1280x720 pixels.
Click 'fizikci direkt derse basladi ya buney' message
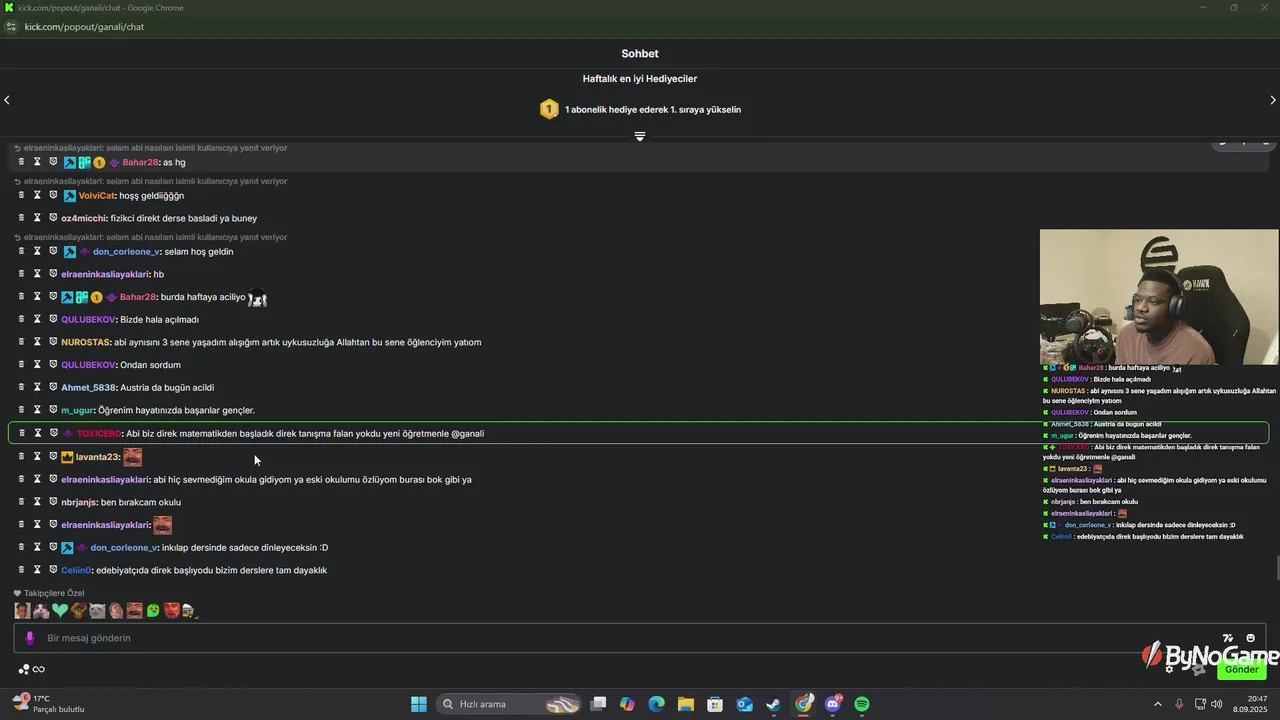pos(184,218)
